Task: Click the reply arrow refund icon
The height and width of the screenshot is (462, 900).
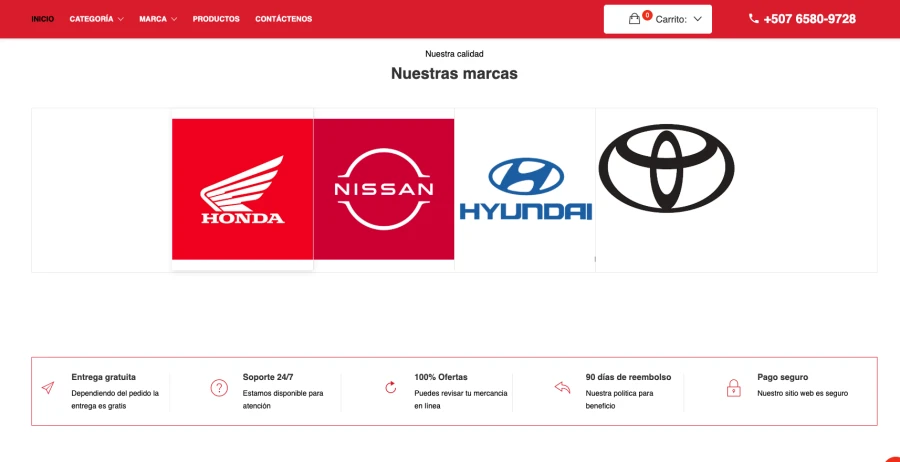Action: [562, 388]
